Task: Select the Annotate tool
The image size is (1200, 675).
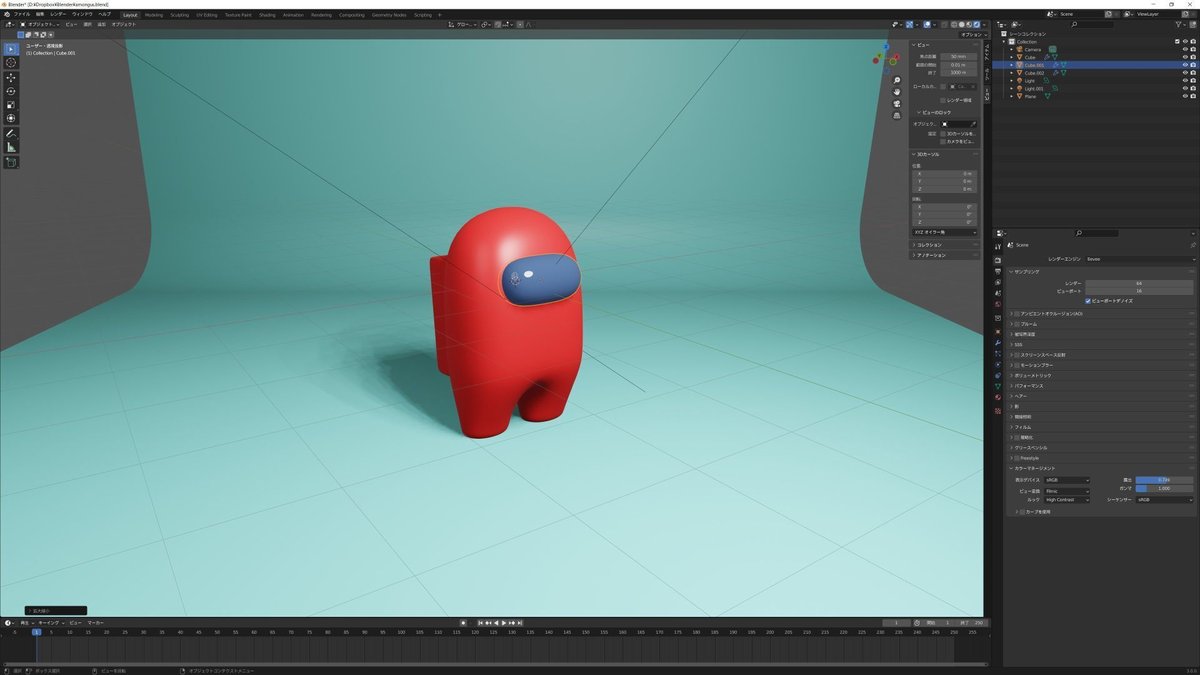Action: (x=11, y=133)
